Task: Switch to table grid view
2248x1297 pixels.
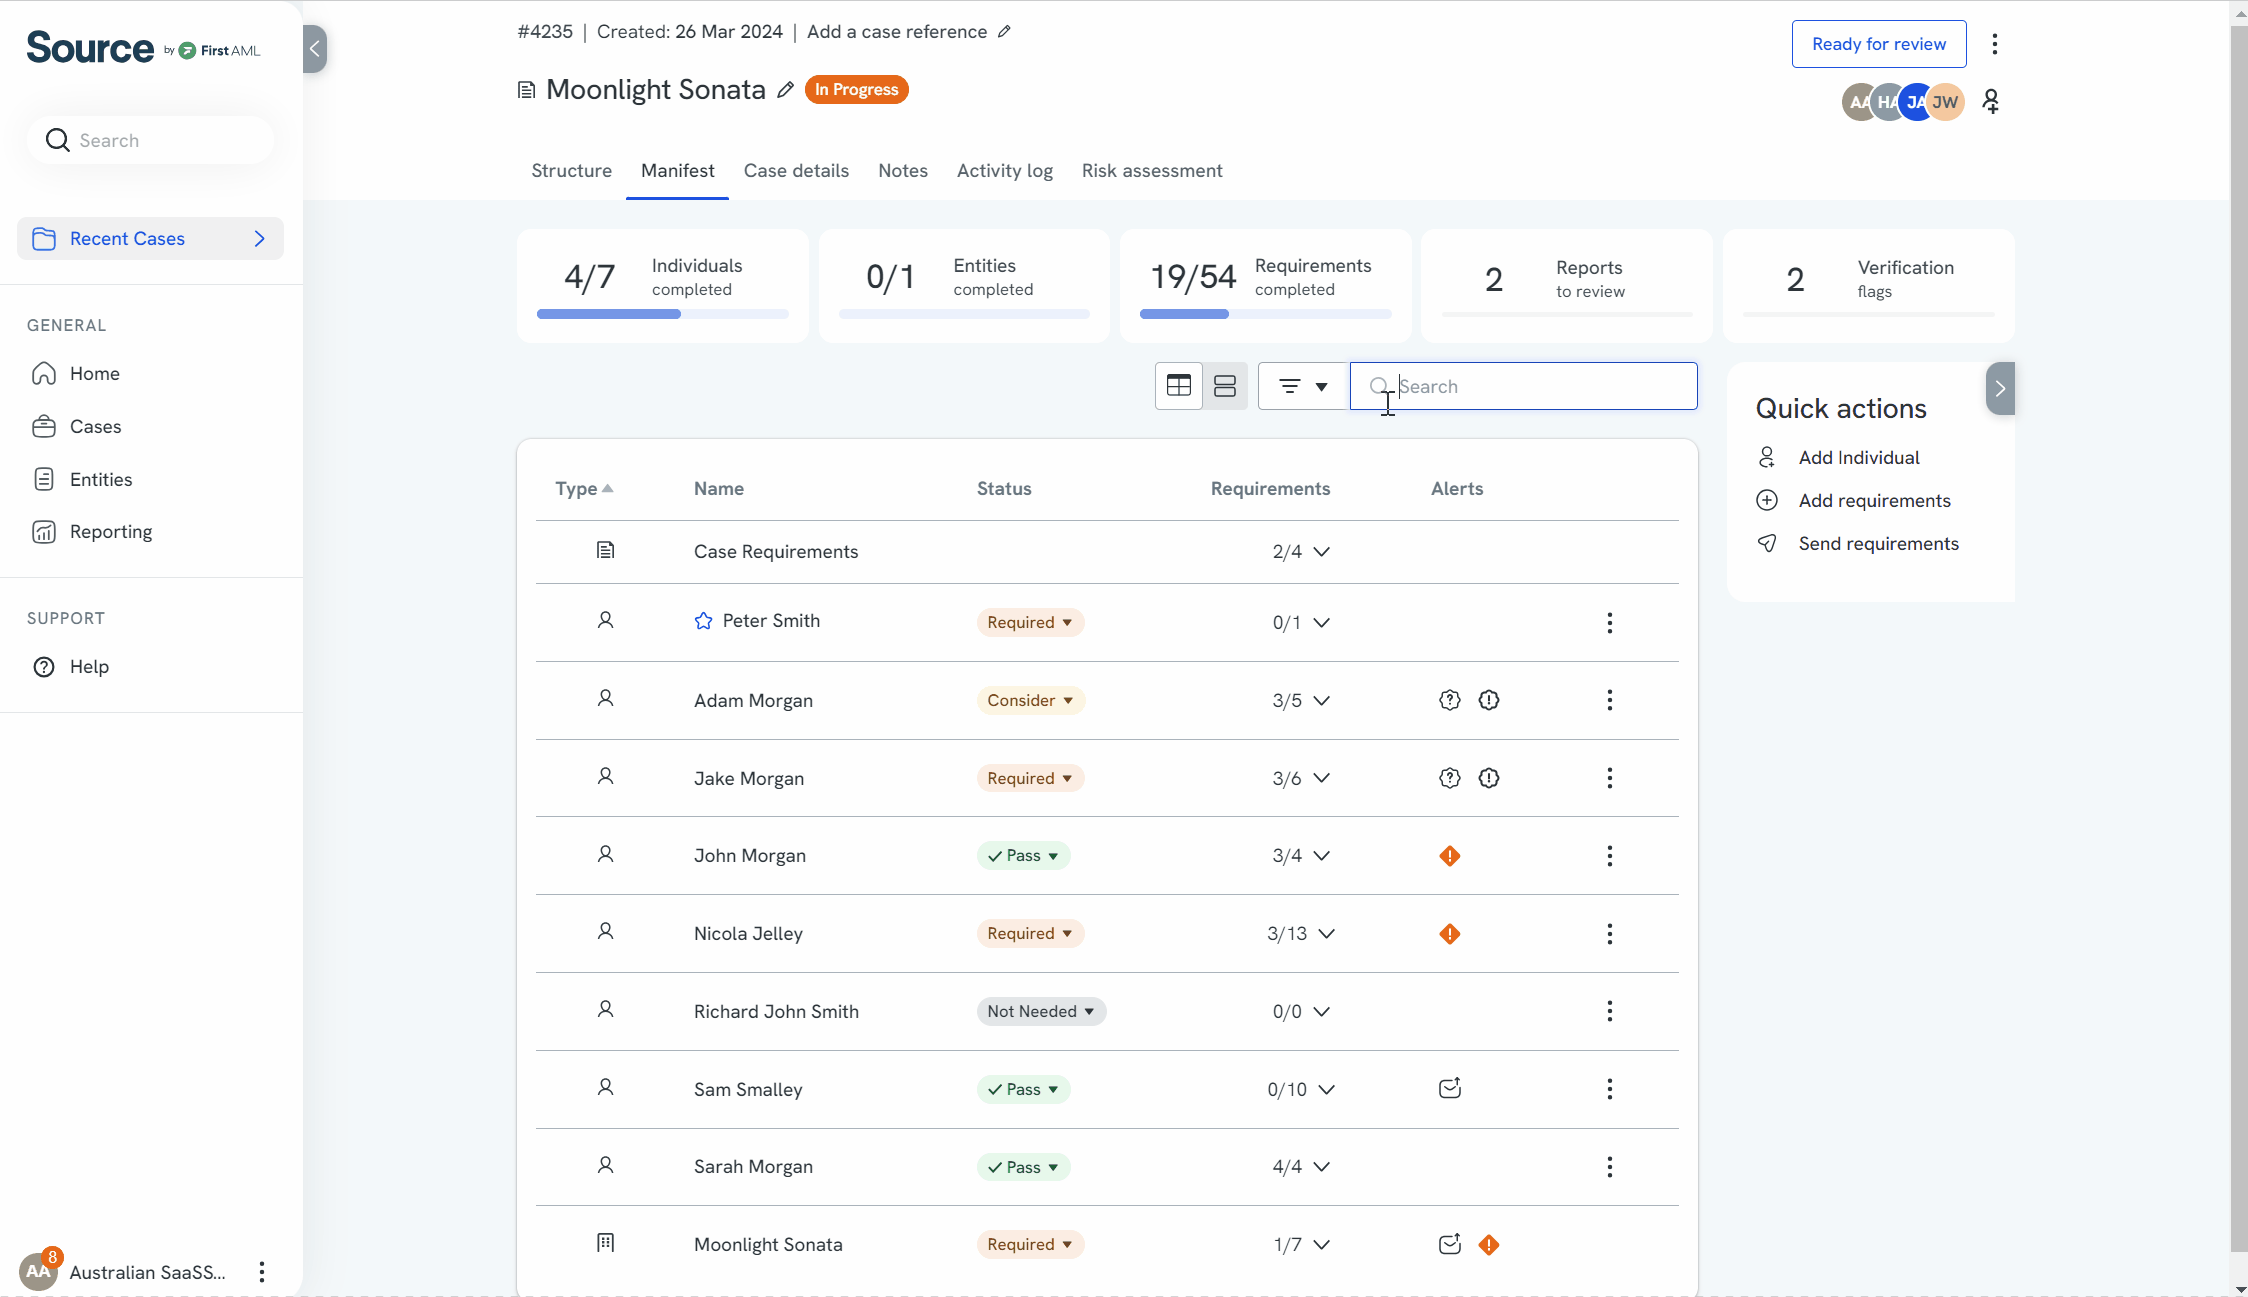Action: pos(1178,386)
